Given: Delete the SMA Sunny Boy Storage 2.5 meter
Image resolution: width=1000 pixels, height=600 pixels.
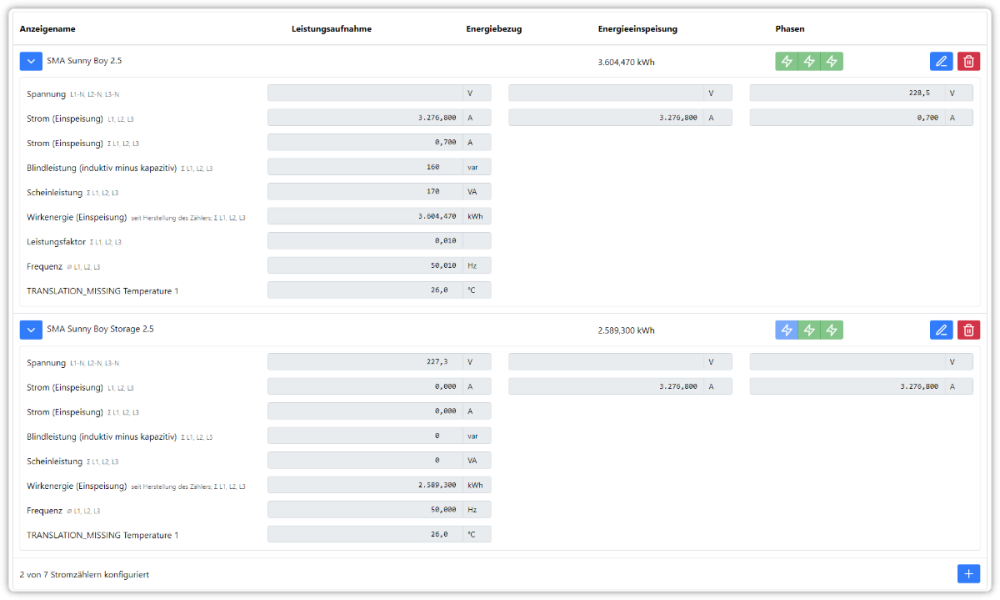Looking at the screenshot, I should click(968, 330).
